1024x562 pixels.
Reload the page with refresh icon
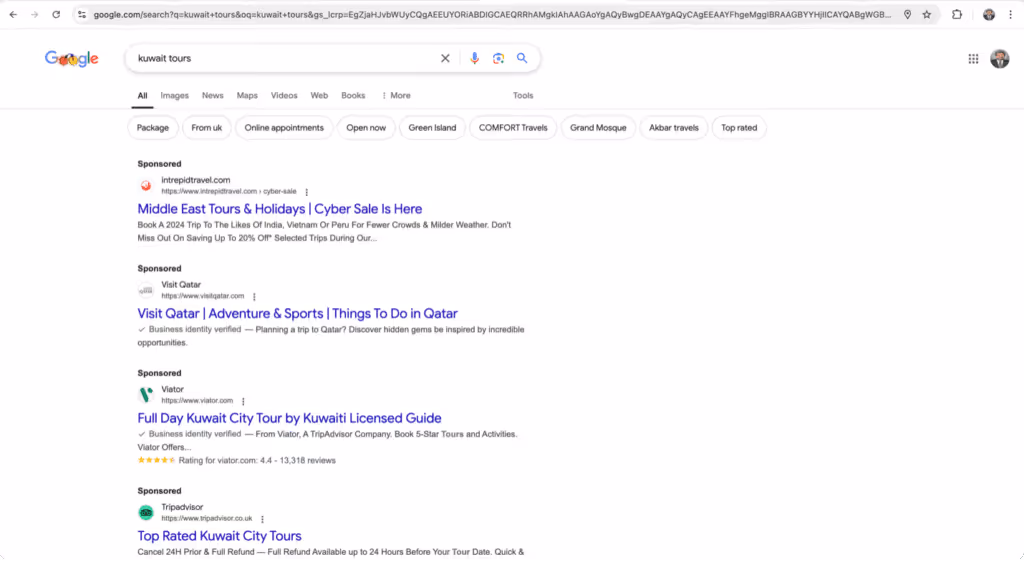coord(56,14)
